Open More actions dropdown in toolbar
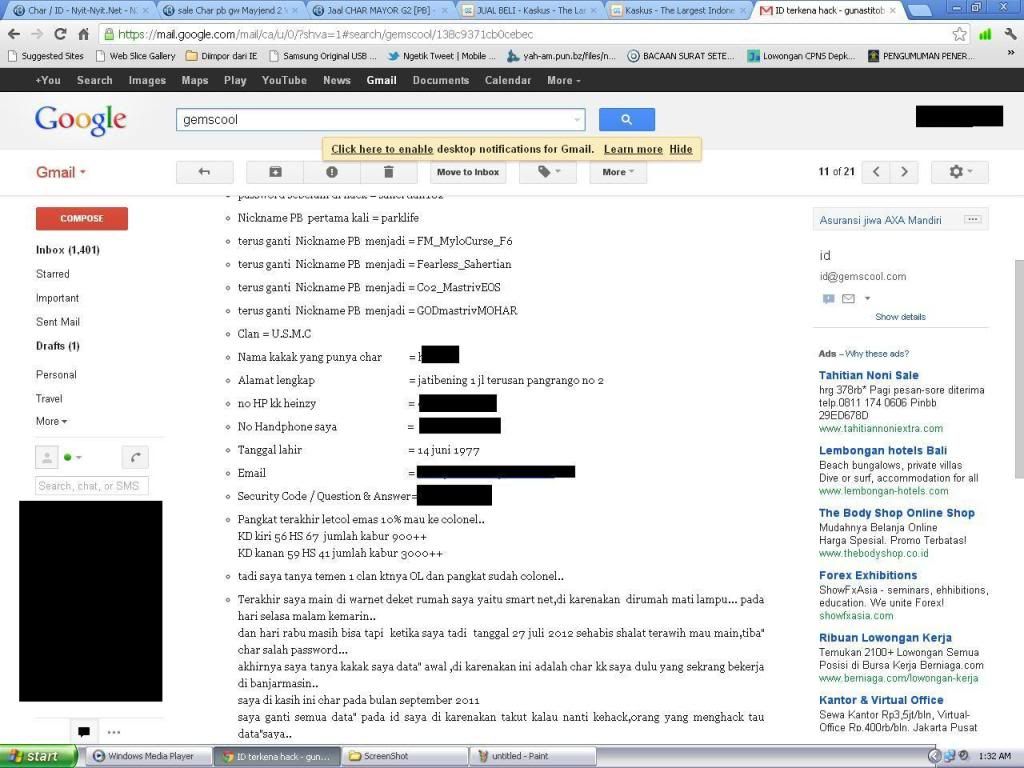Viewport: 1024px width, 768px height. (618, 172)
